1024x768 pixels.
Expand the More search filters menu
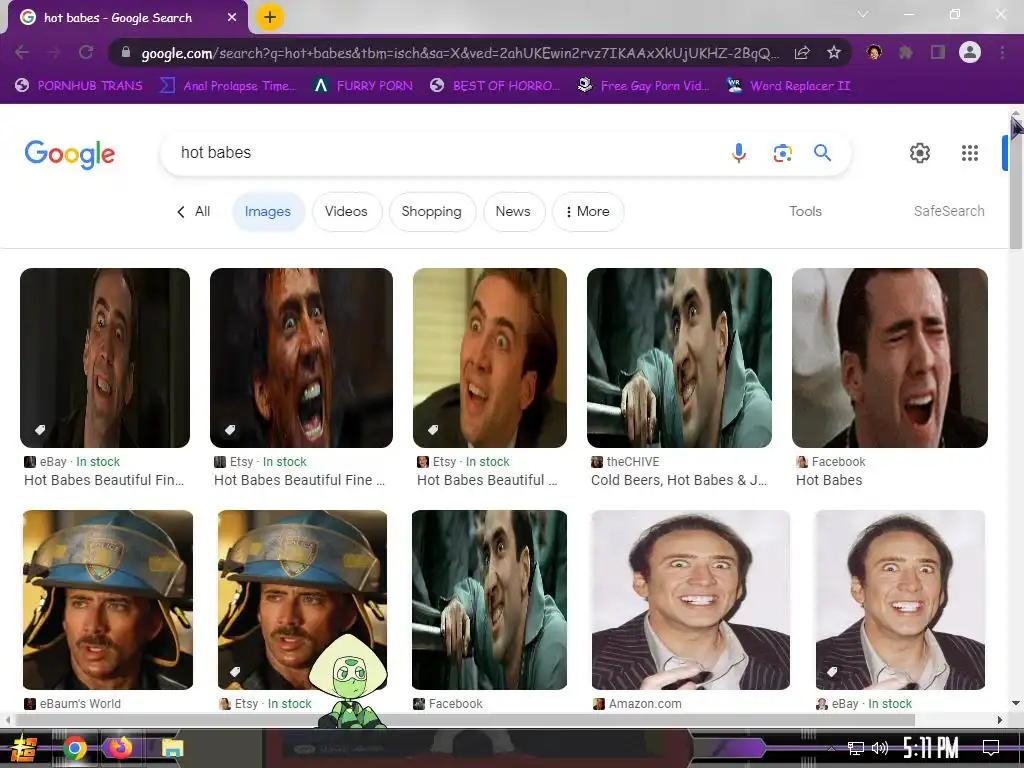coord(588,212)
